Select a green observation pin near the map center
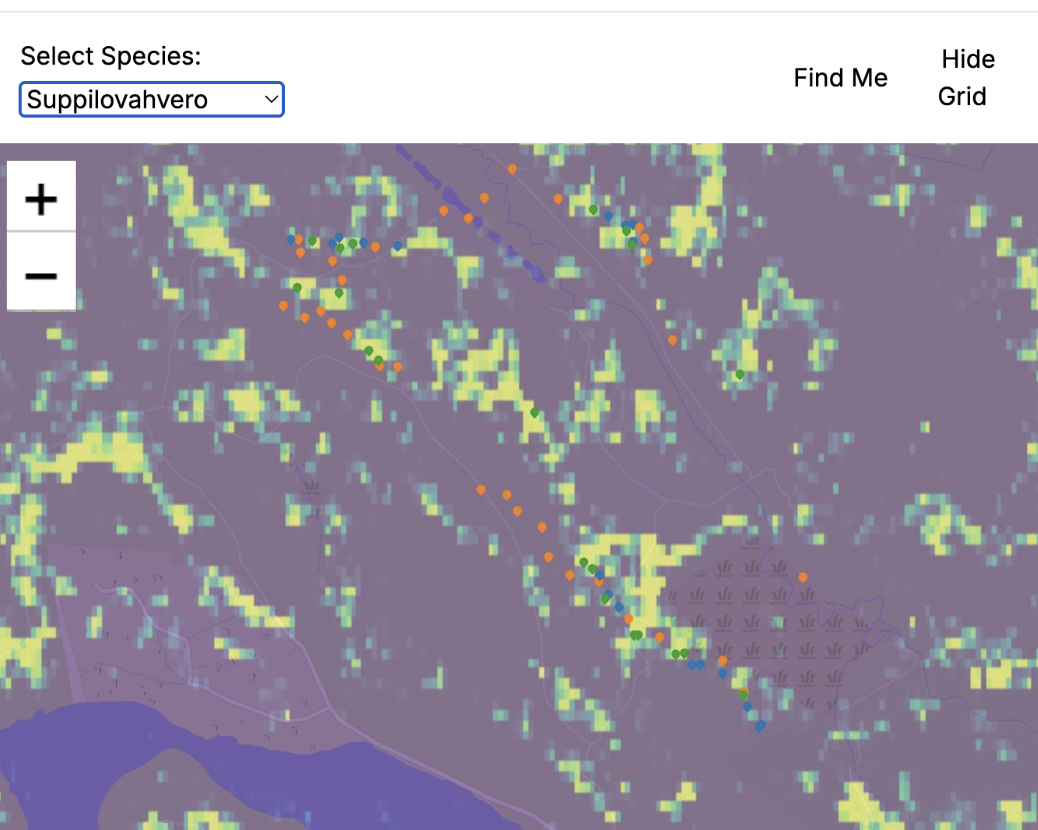The height and width of the screenshot is (830, 1038). click(x=534, y=412)
